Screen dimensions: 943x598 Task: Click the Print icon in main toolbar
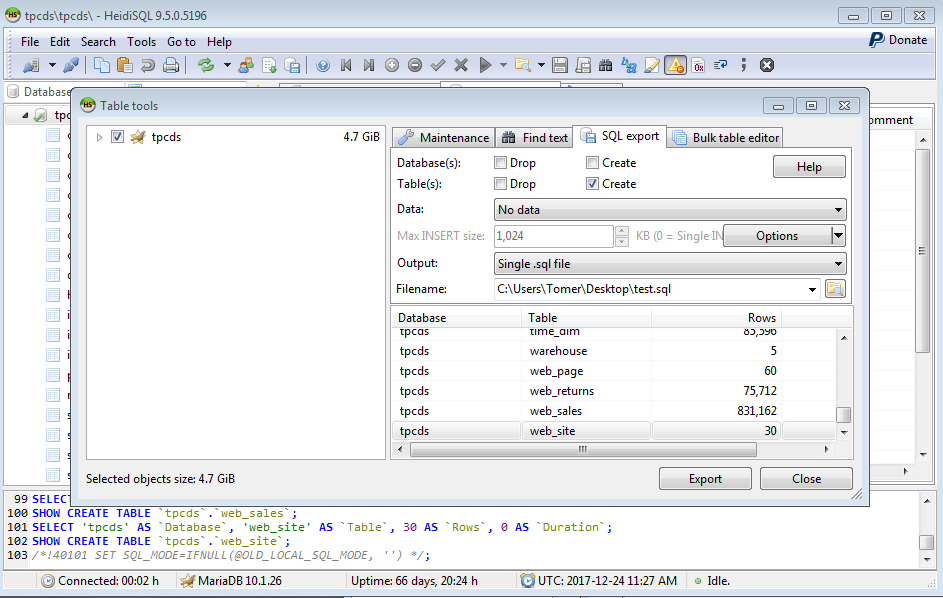(171, 65)
